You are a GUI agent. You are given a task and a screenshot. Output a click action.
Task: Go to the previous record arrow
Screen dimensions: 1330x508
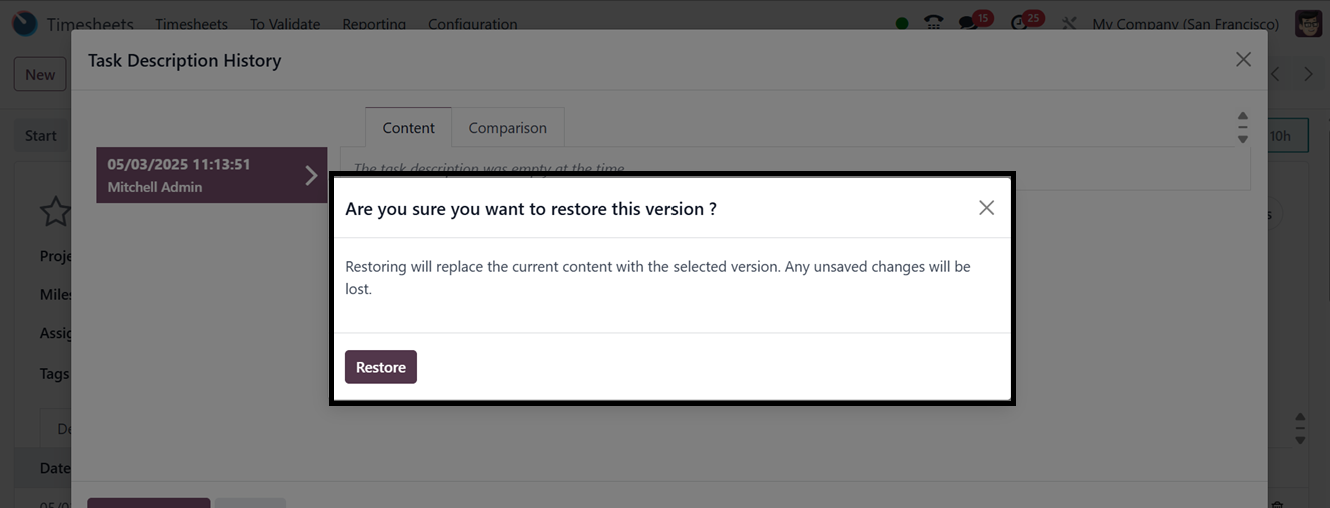coord(1275,74)
